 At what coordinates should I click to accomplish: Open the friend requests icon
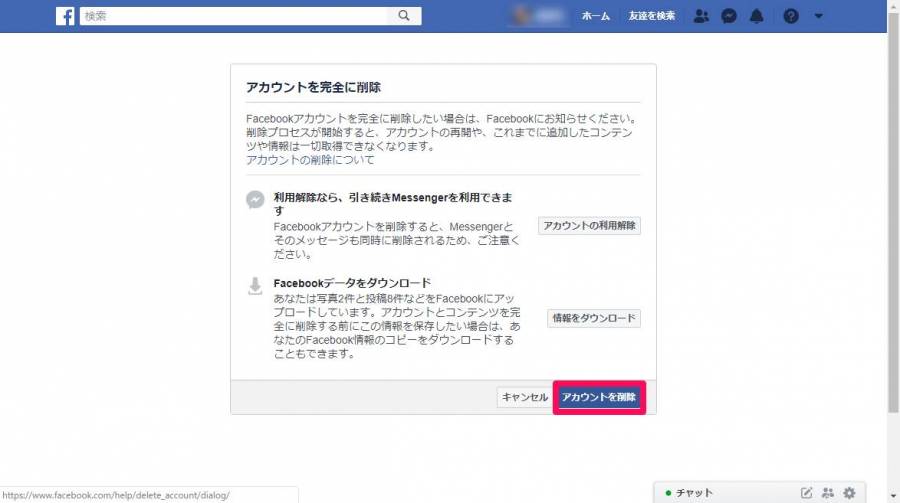[701, 16]
